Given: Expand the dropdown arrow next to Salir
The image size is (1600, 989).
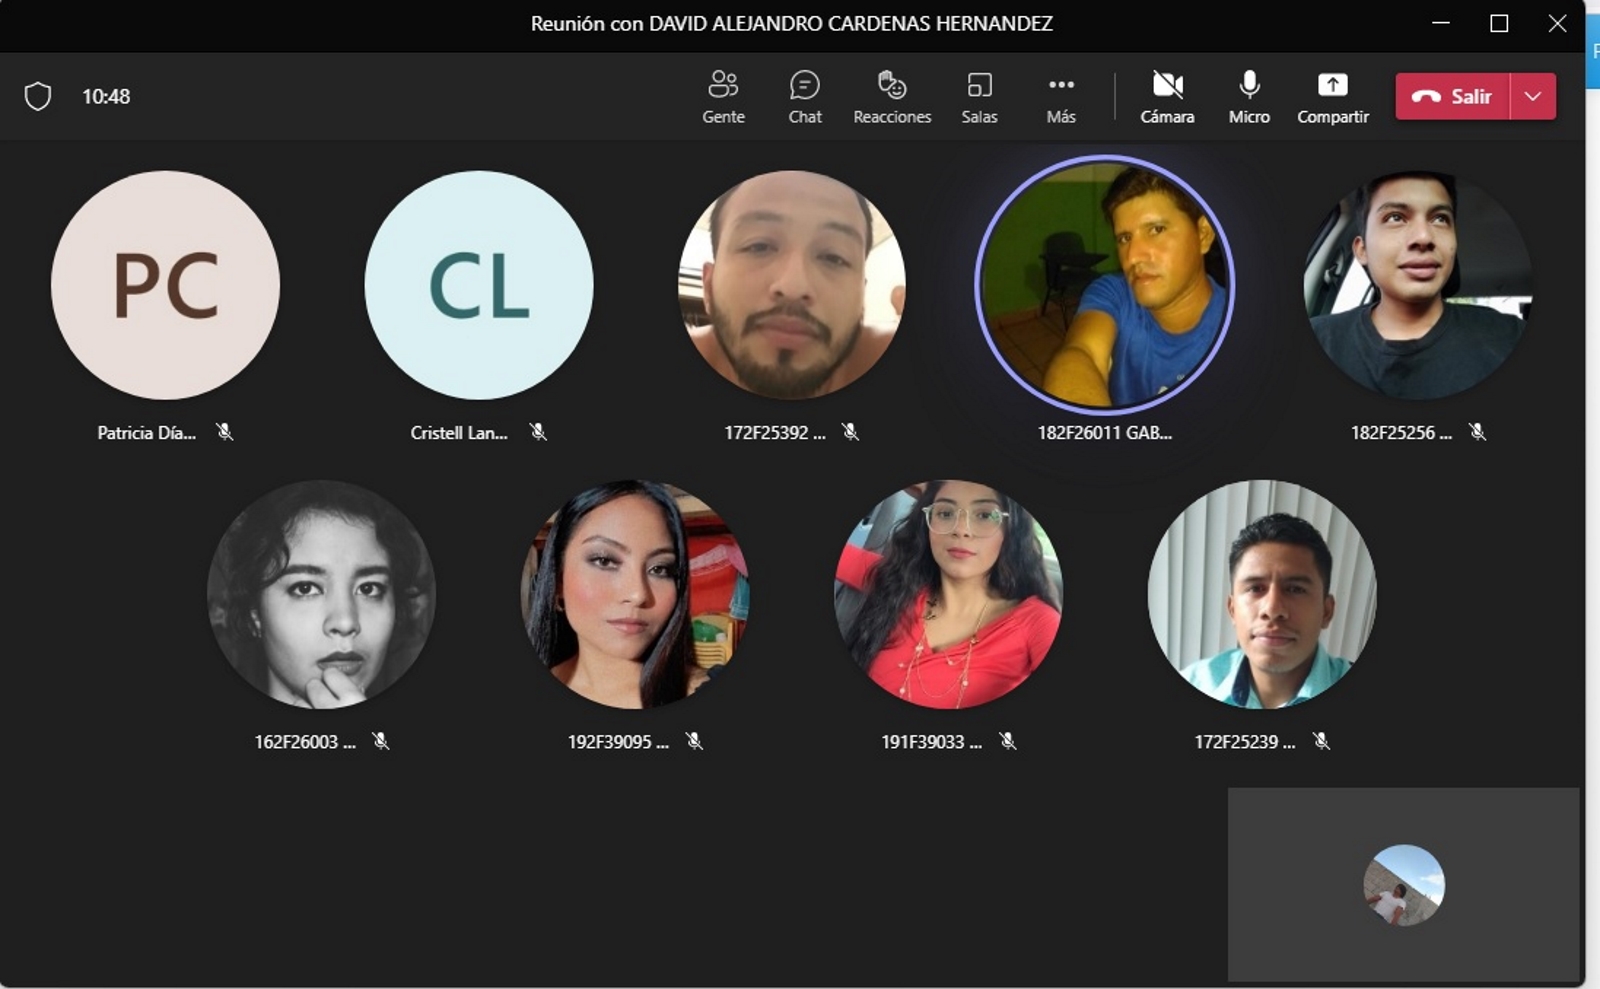Looking at the screenshot, I should (x=1533, y=96).
